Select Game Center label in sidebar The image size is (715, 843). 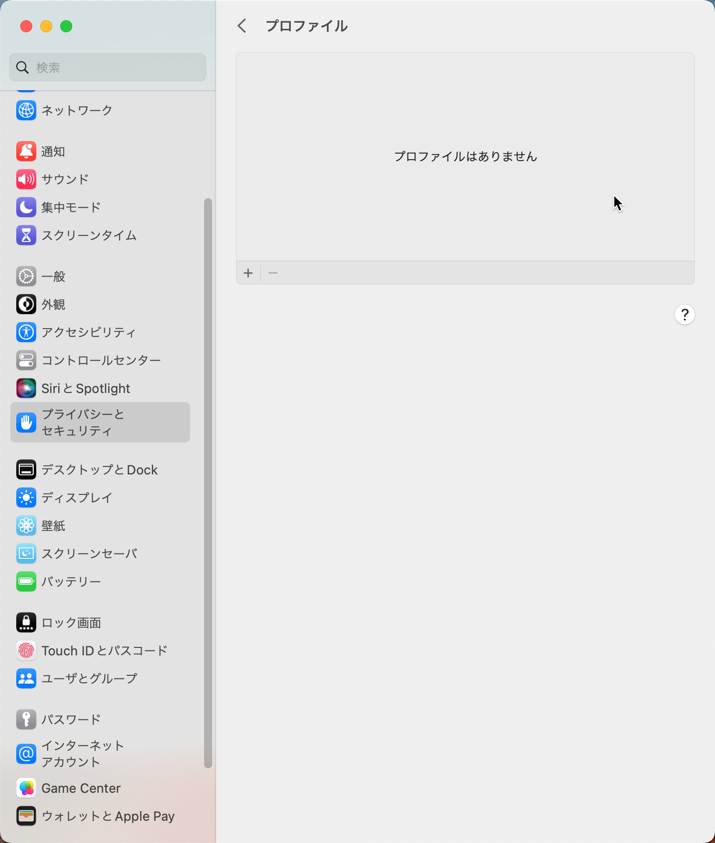click(81, 788)
